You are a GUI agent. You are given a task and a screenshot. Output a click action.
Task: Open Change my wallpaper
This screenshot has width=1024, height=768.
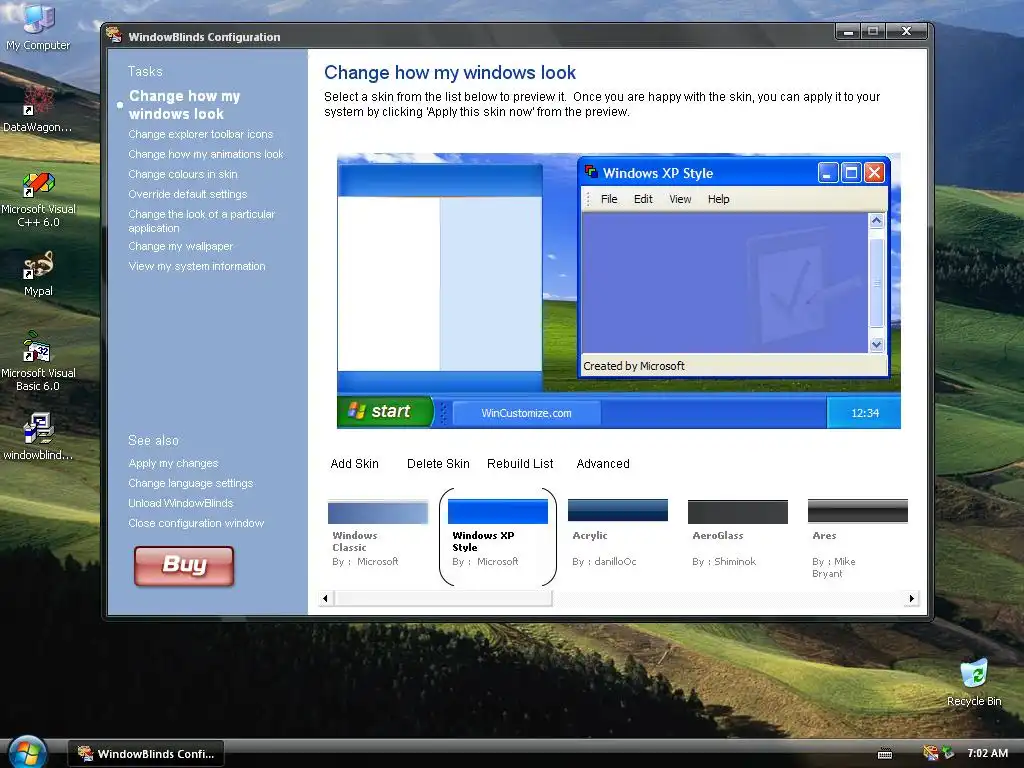tap(180, 246)
